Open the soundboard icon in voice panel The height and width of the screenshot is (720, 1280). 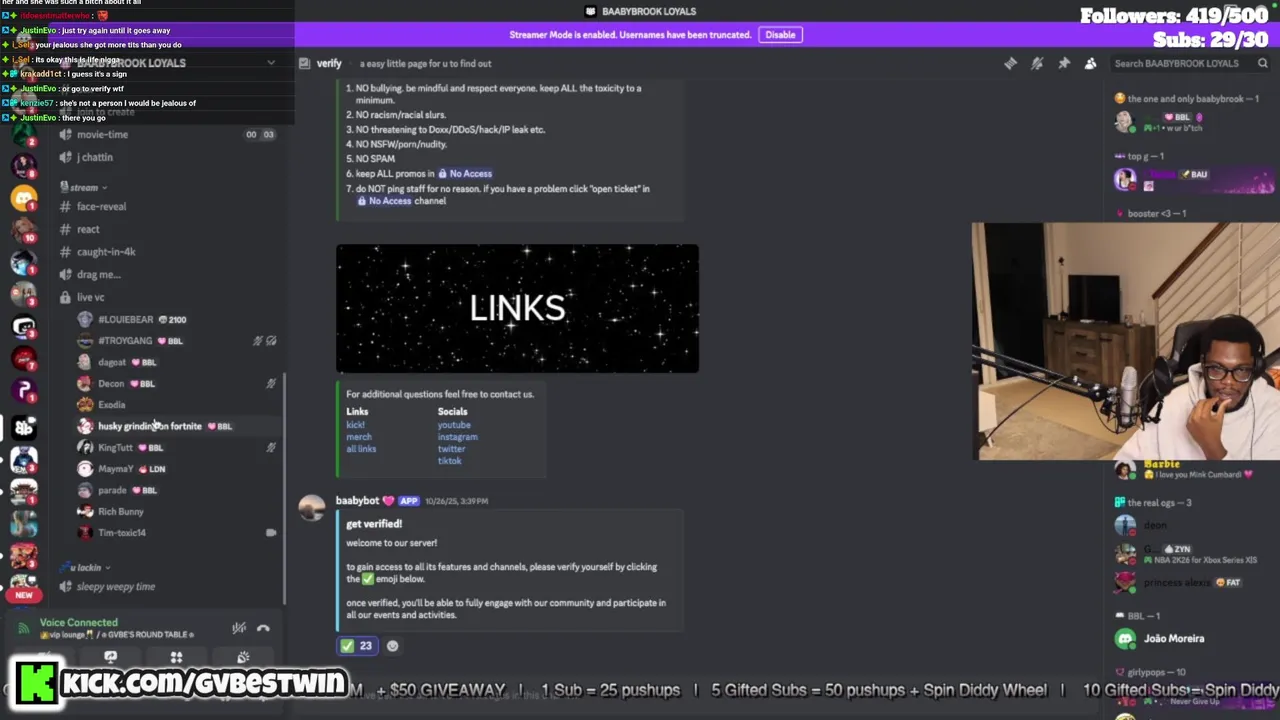point(243,657)
